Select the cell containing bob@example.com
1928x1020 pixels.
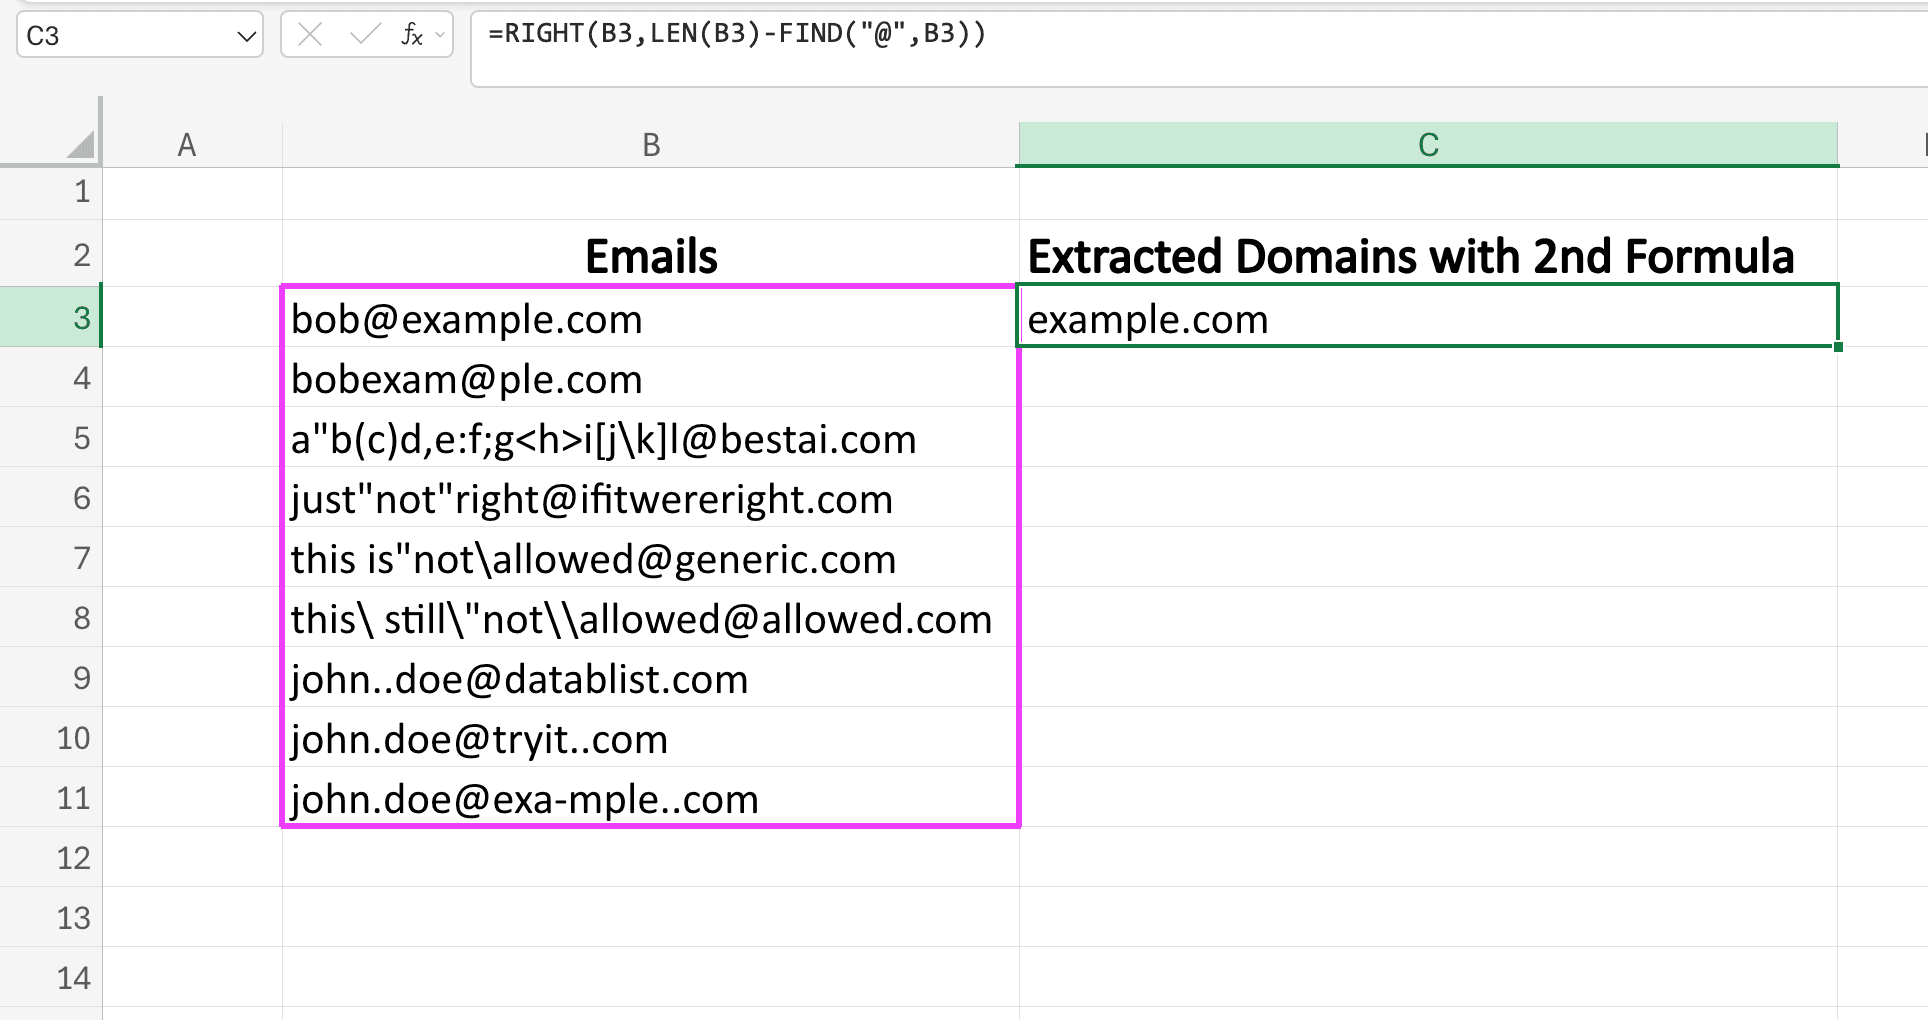(x=651, y=317)
